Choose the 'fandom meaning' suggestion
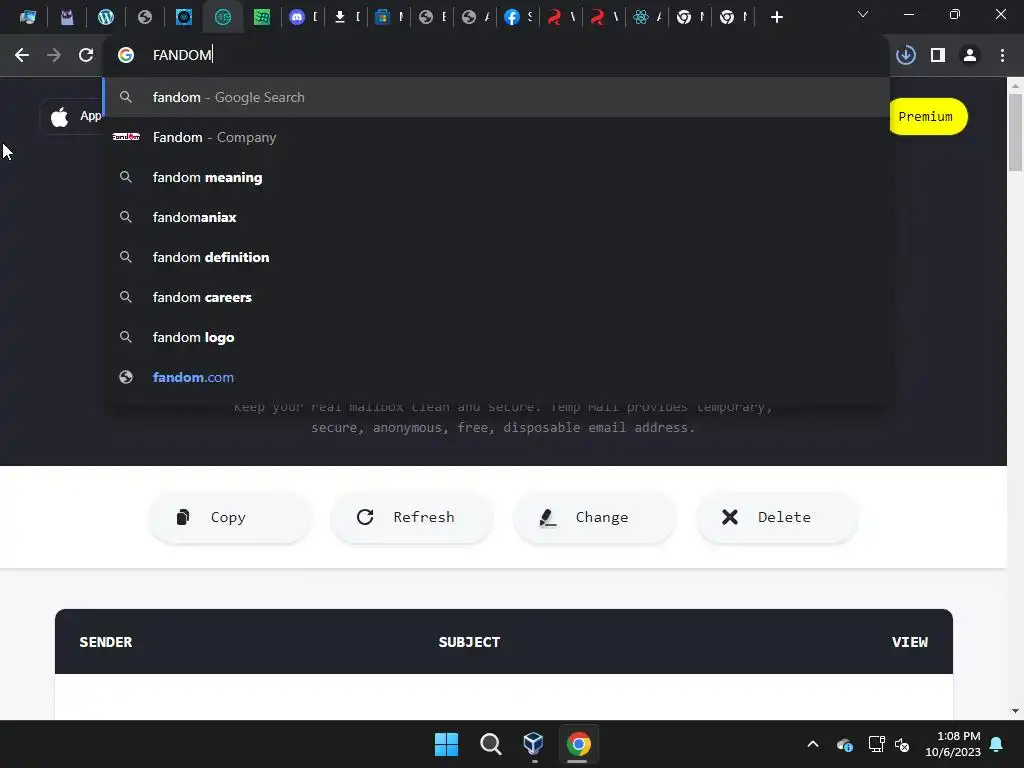Viewport: 1024px width, 768px height. pos(496,177)
